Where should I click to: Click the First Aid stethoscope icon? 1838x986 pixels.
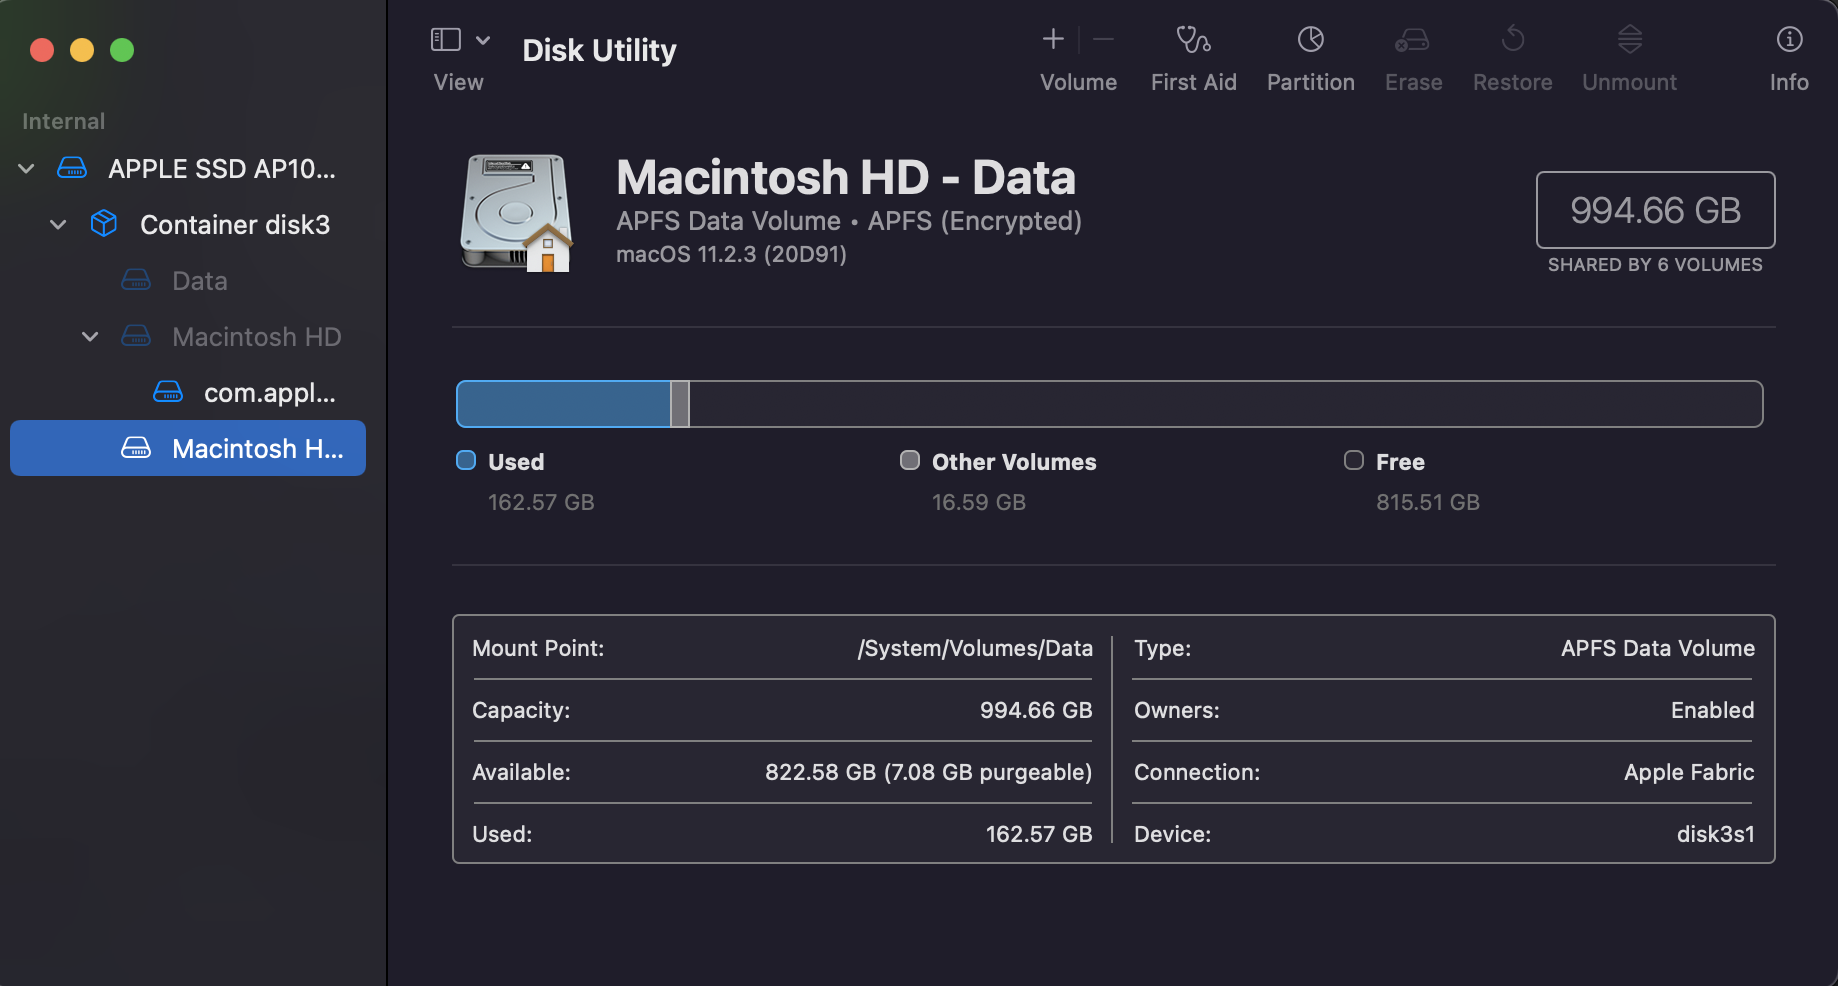pyautogui.click(x=1193, y=40)
